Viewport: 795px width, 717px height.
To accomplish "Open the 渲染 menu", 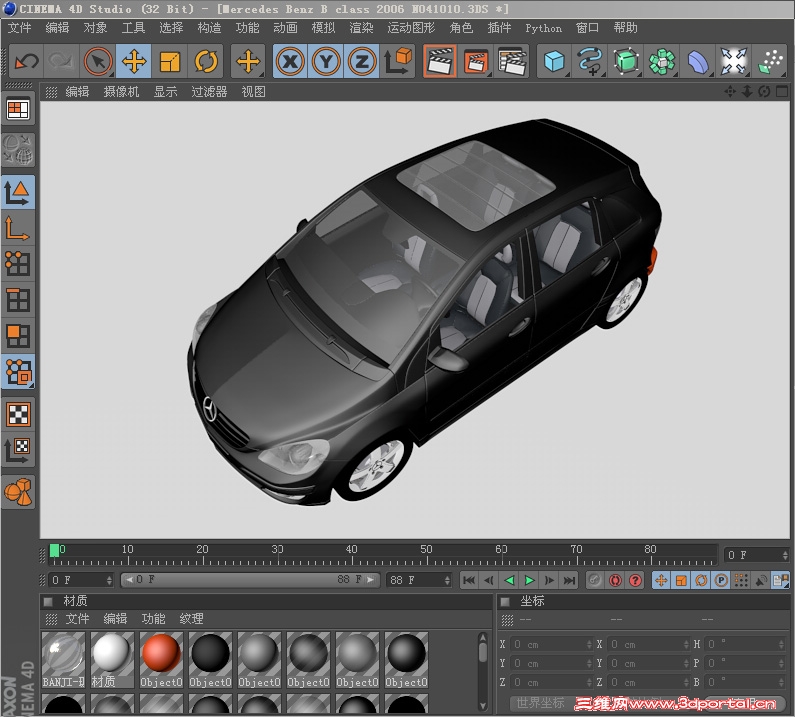I will (x=361, y=28).
